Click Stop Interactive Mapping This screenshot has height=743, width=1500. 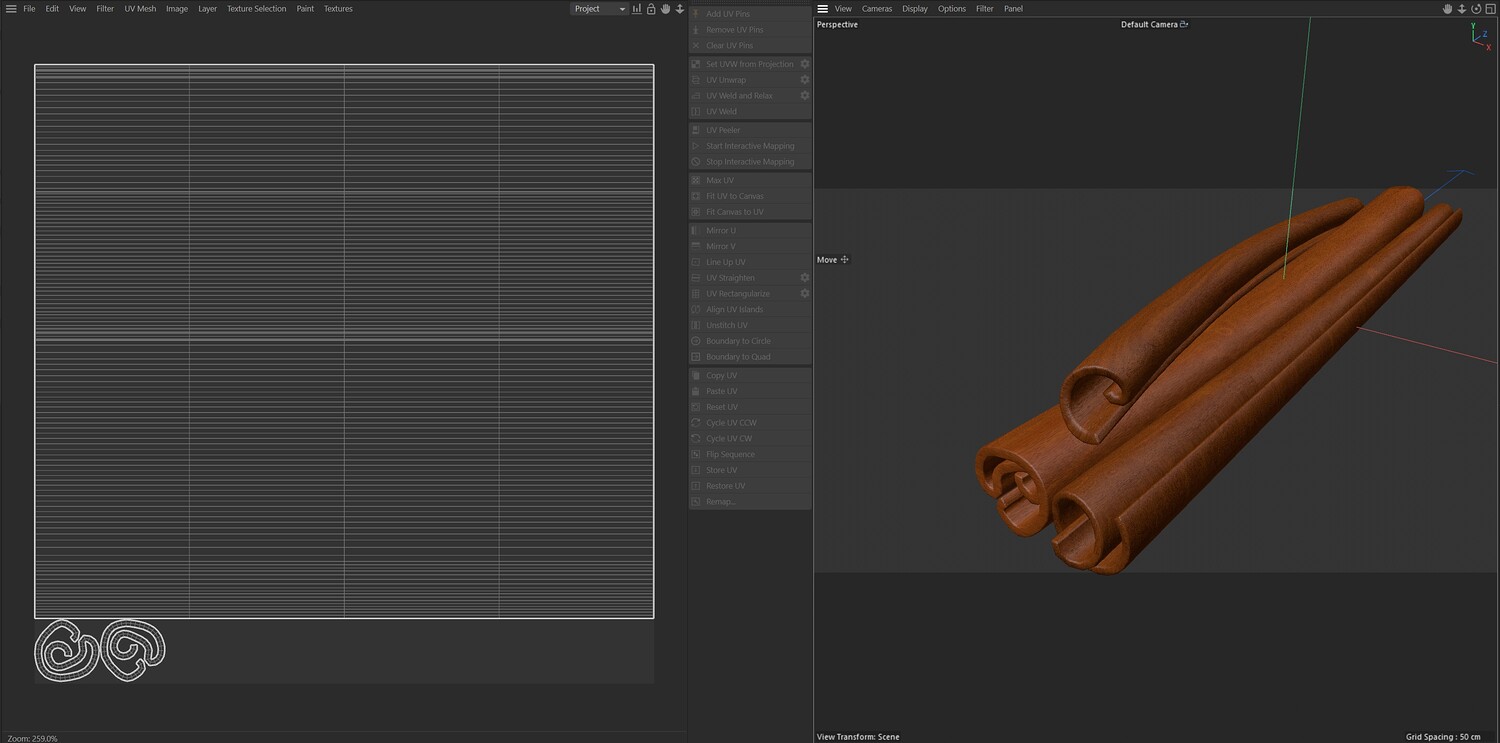[x=750, y=162]
